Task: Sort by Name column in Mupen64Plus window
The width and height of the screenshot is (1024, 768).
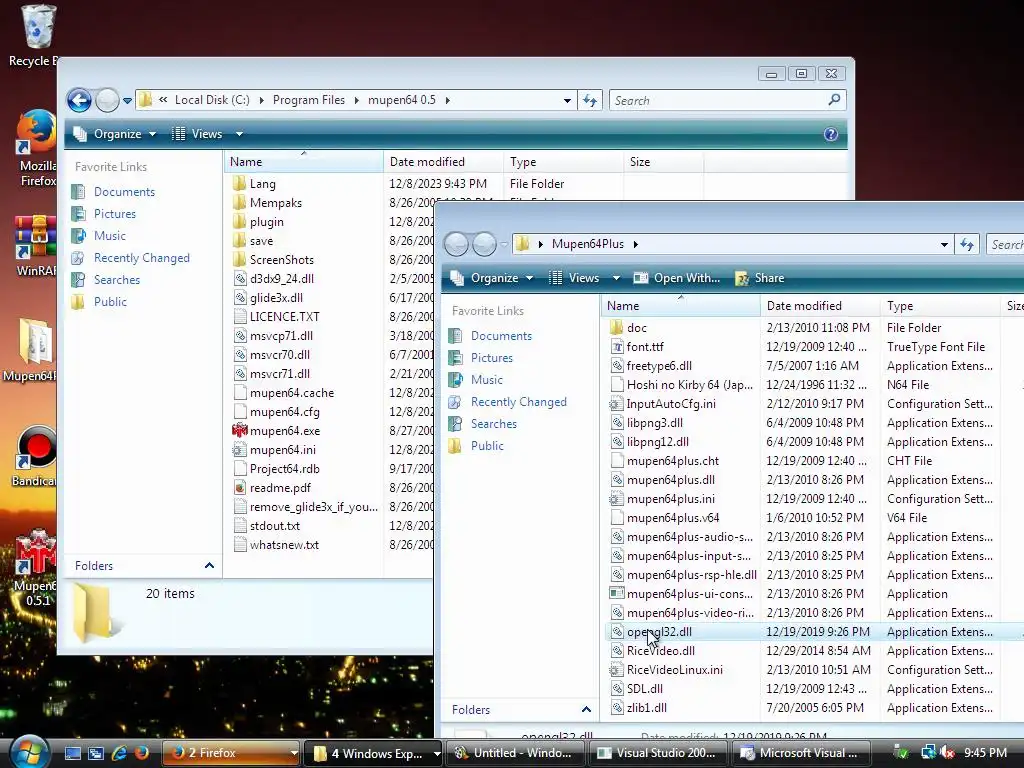Action: (680, 306)
